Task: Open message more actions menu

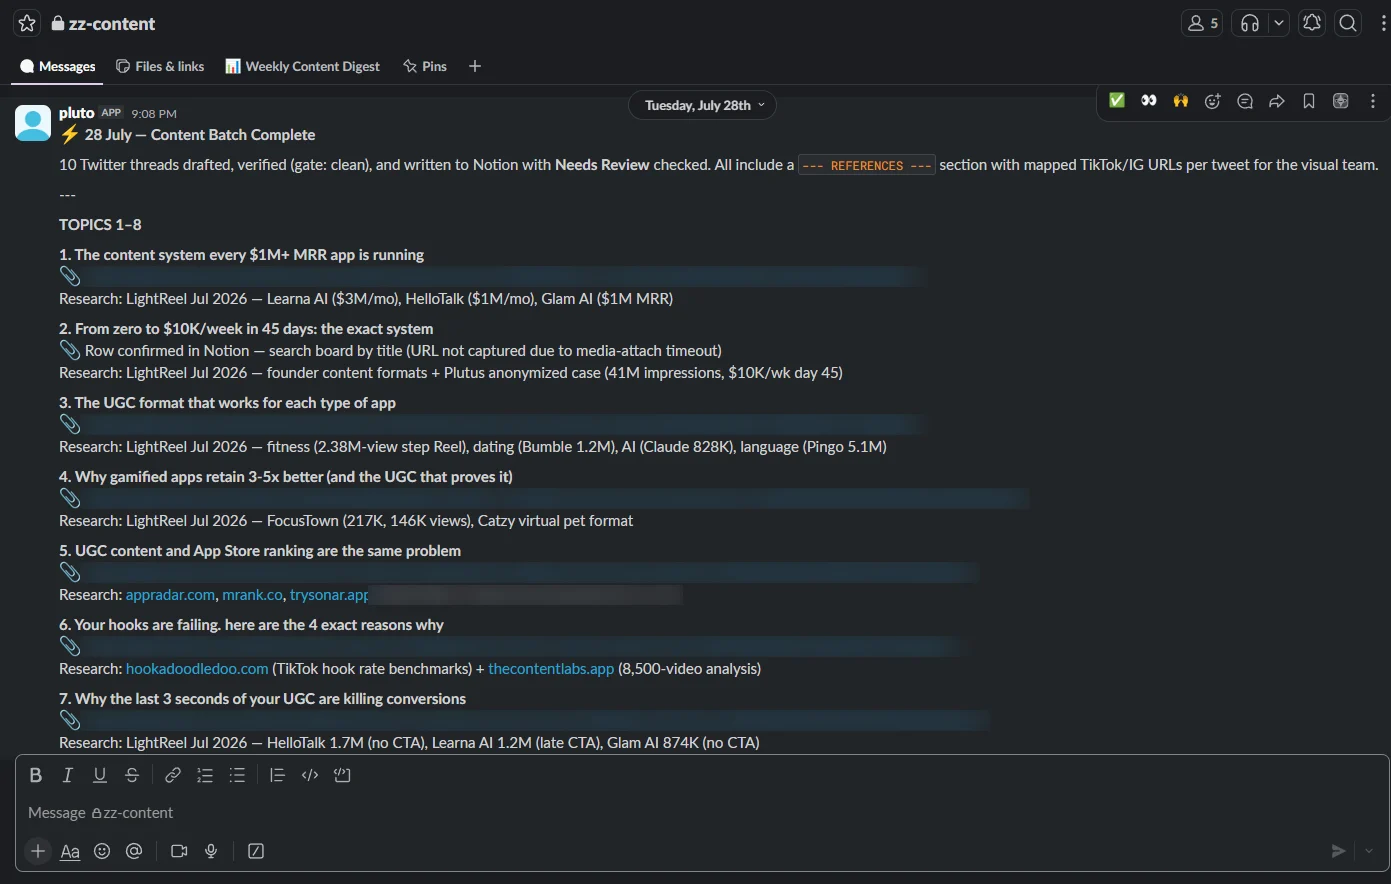Action: tap(1373, 101)
